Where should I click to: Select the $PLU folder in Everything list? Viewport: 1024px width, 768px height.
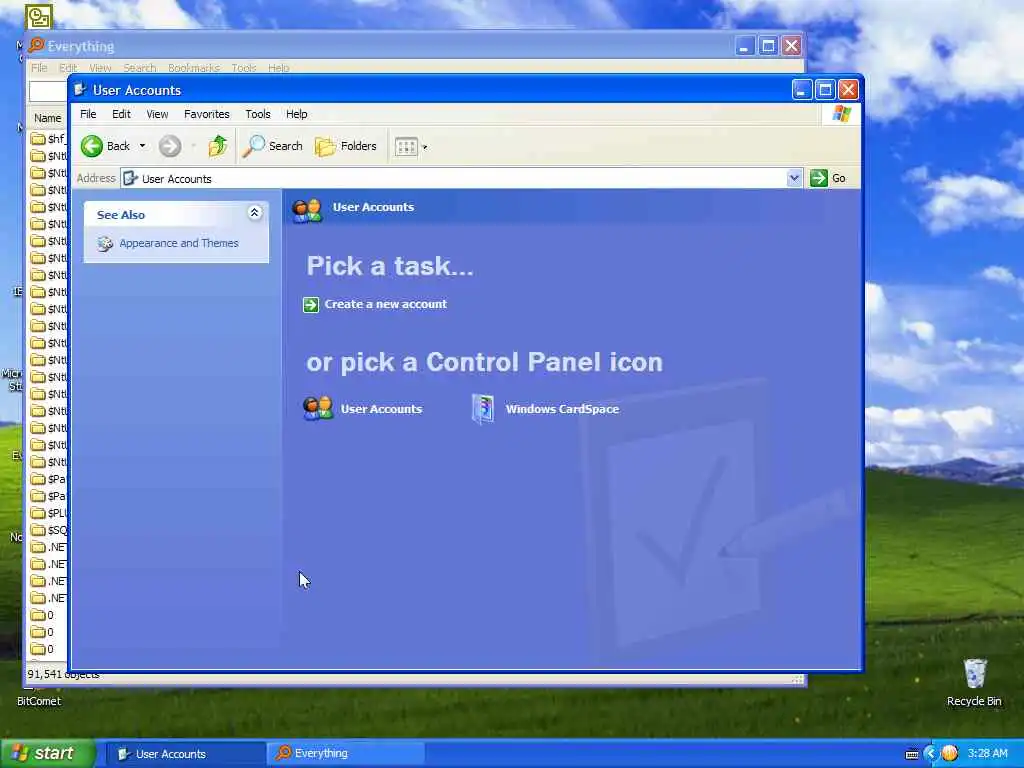pyautogui.click(x=49, y=513)
